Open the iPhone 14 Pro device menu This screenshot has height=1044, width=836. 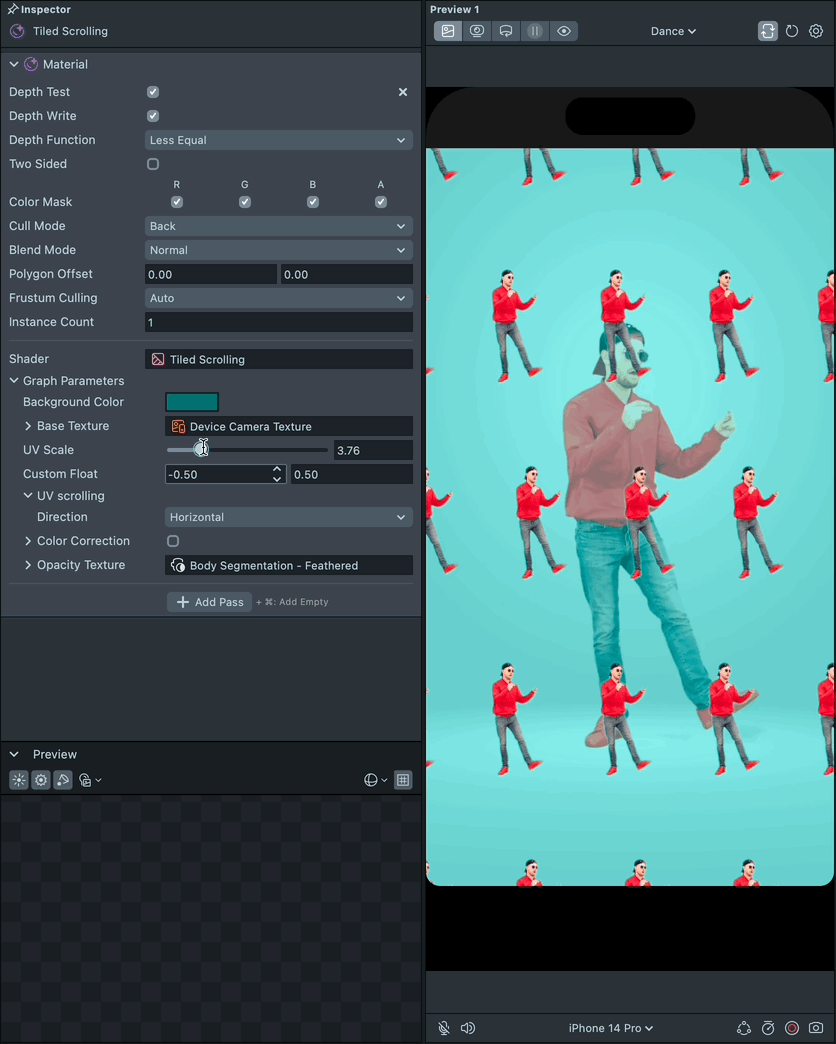[611, 1028]
